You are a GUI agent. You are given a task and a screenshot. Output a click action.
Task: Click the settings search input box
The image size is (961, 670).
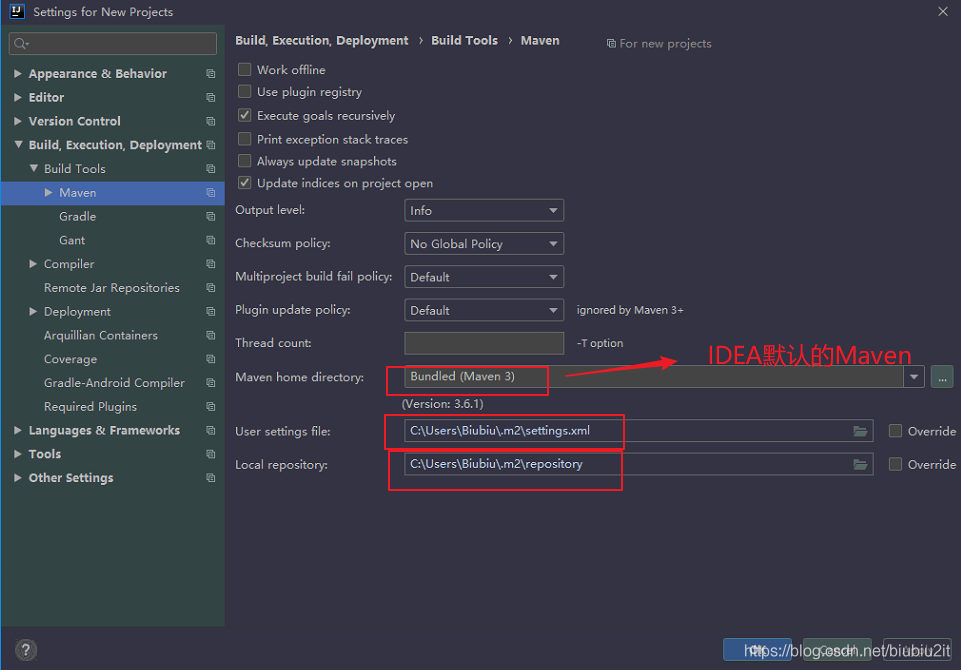113,44
